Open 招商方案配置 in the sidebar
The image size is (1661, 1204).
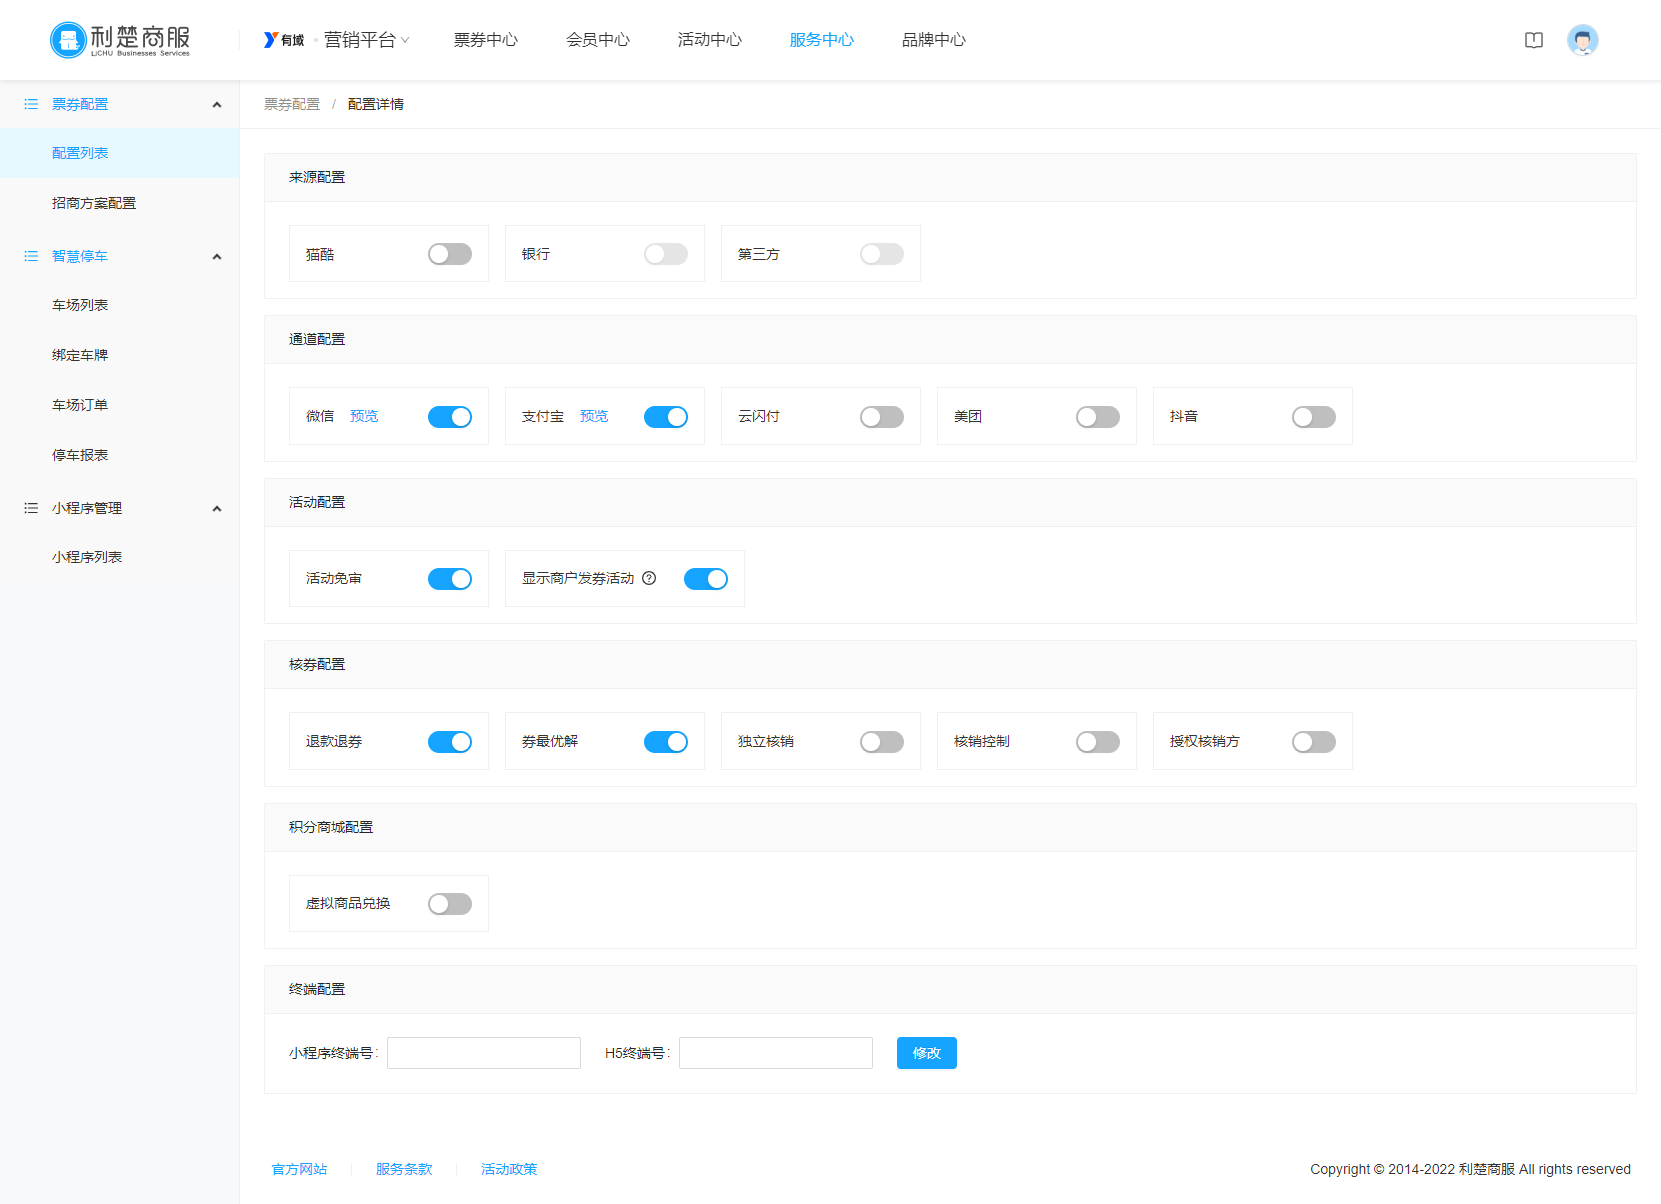tap(120, 203)
